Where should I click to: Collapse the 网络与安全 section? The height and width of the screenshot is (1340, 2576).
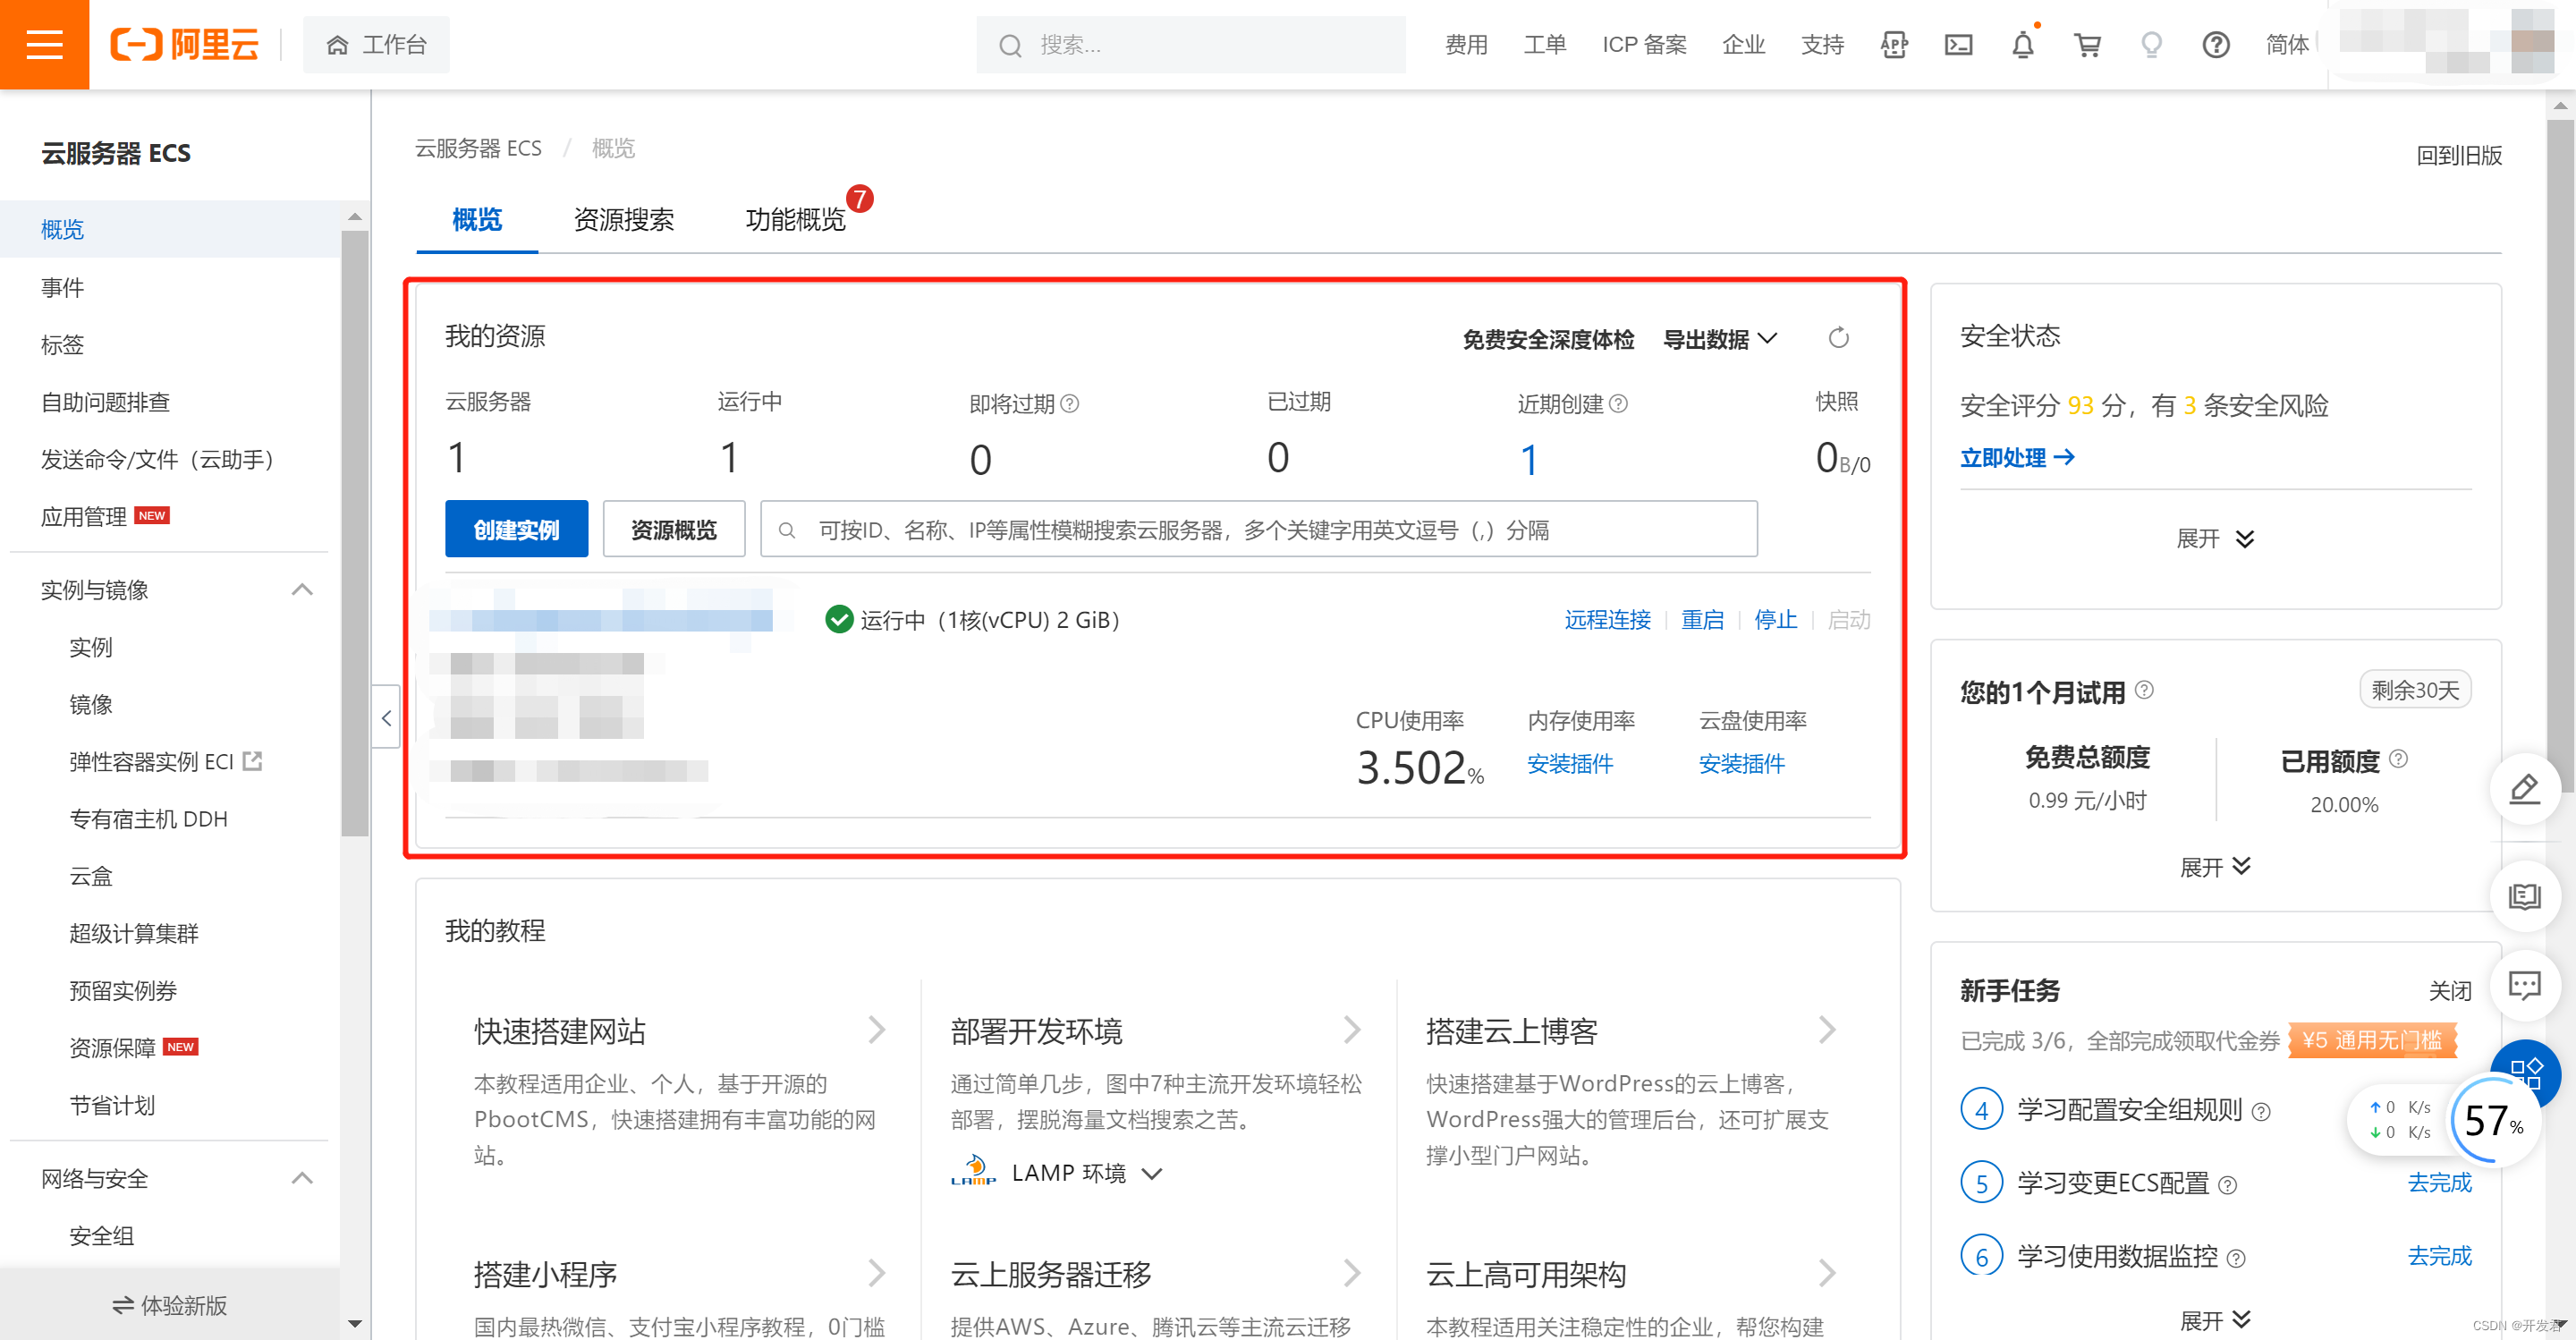tap(302, 1178)
